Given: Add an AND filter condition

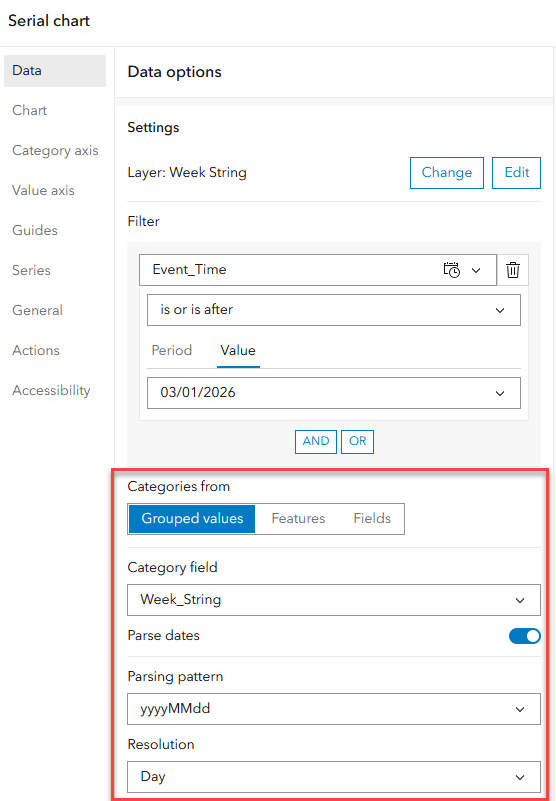Looking at the screenshot, I should [x=316, y=441].
